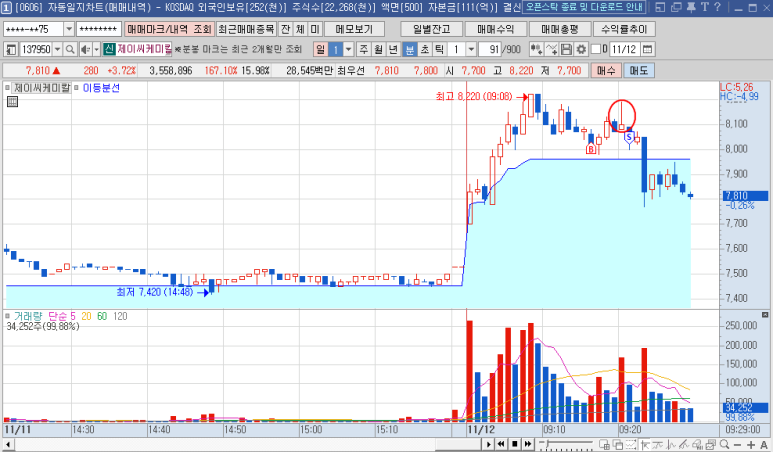This screenshot has height=452, width=773.
Task: Click the speaker sound icon
Action: pos(85,49)
